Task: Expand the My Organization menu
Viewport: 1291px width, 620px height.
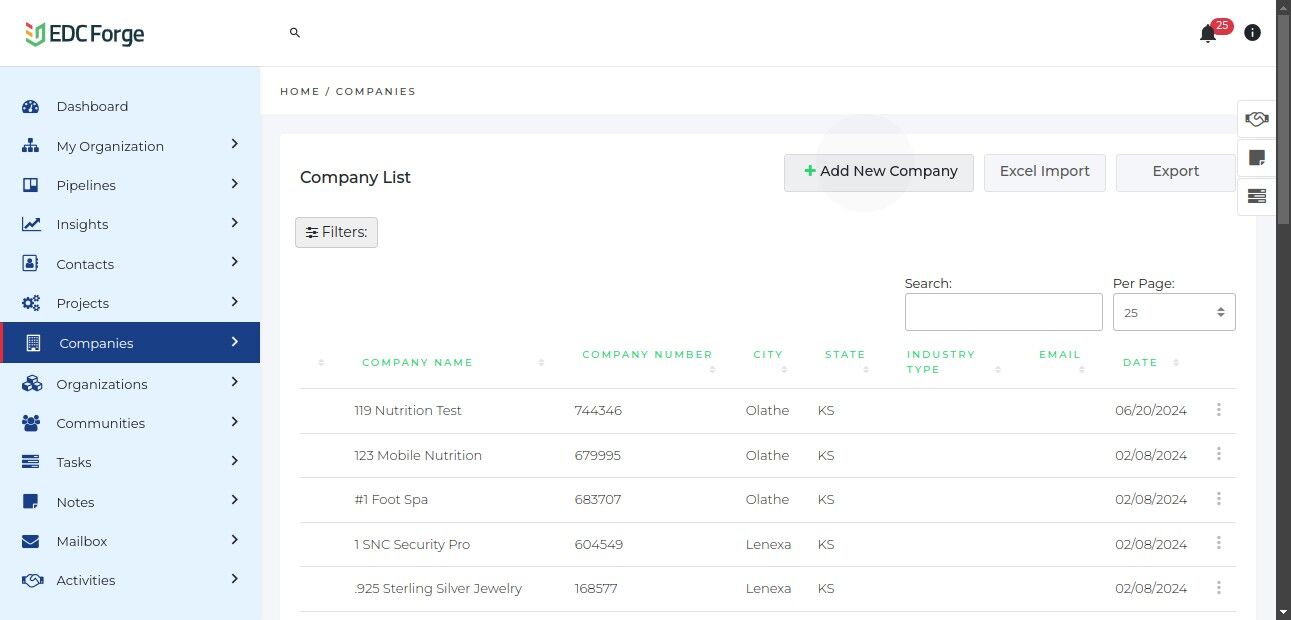Action: tap(130, 146)
